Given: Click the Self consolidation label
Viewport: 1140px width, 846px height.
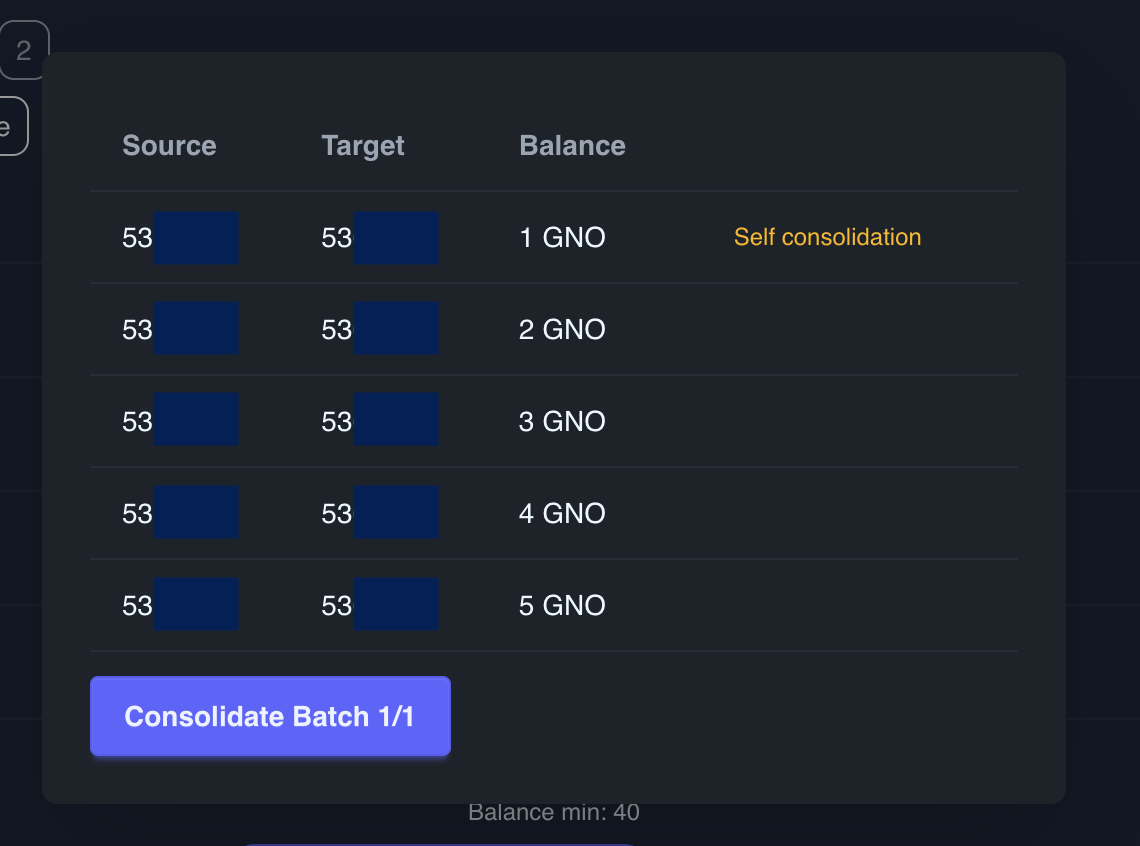Looking at the screenshot, I should pyautogui.click(x=827, y=237).
